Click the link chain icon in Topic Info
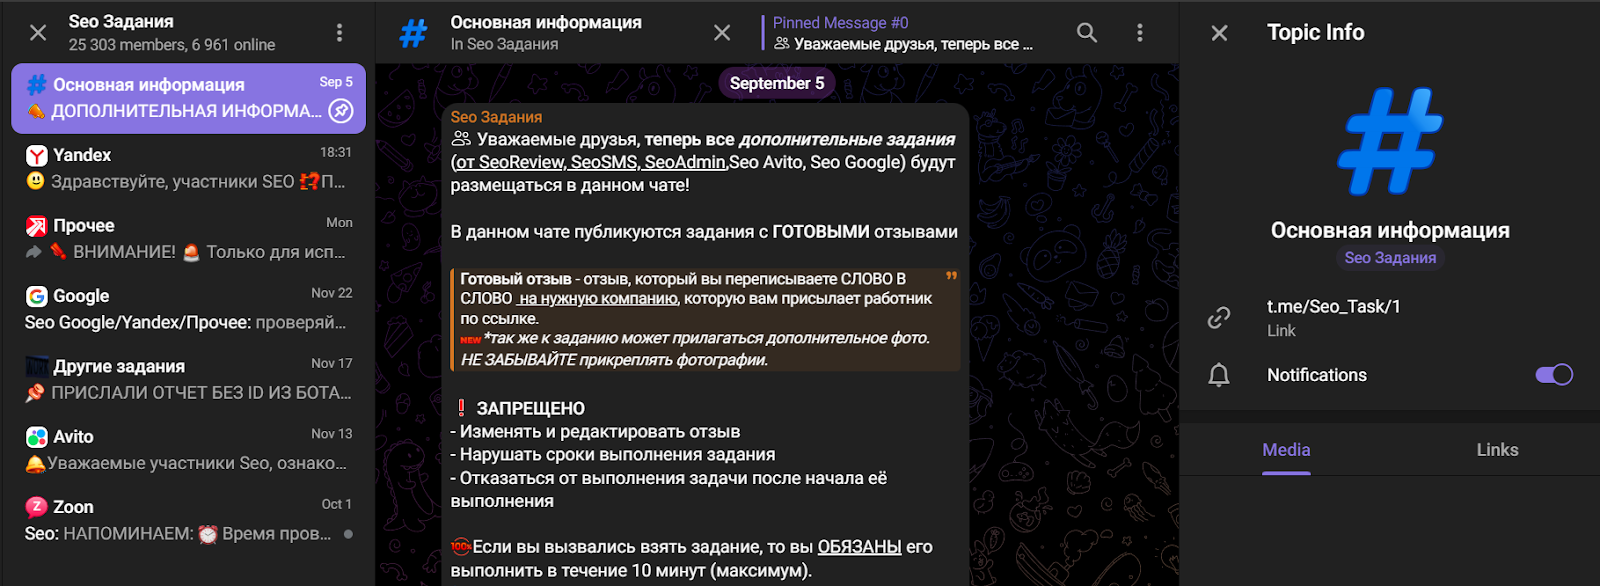 click(x=1219, y=318)
